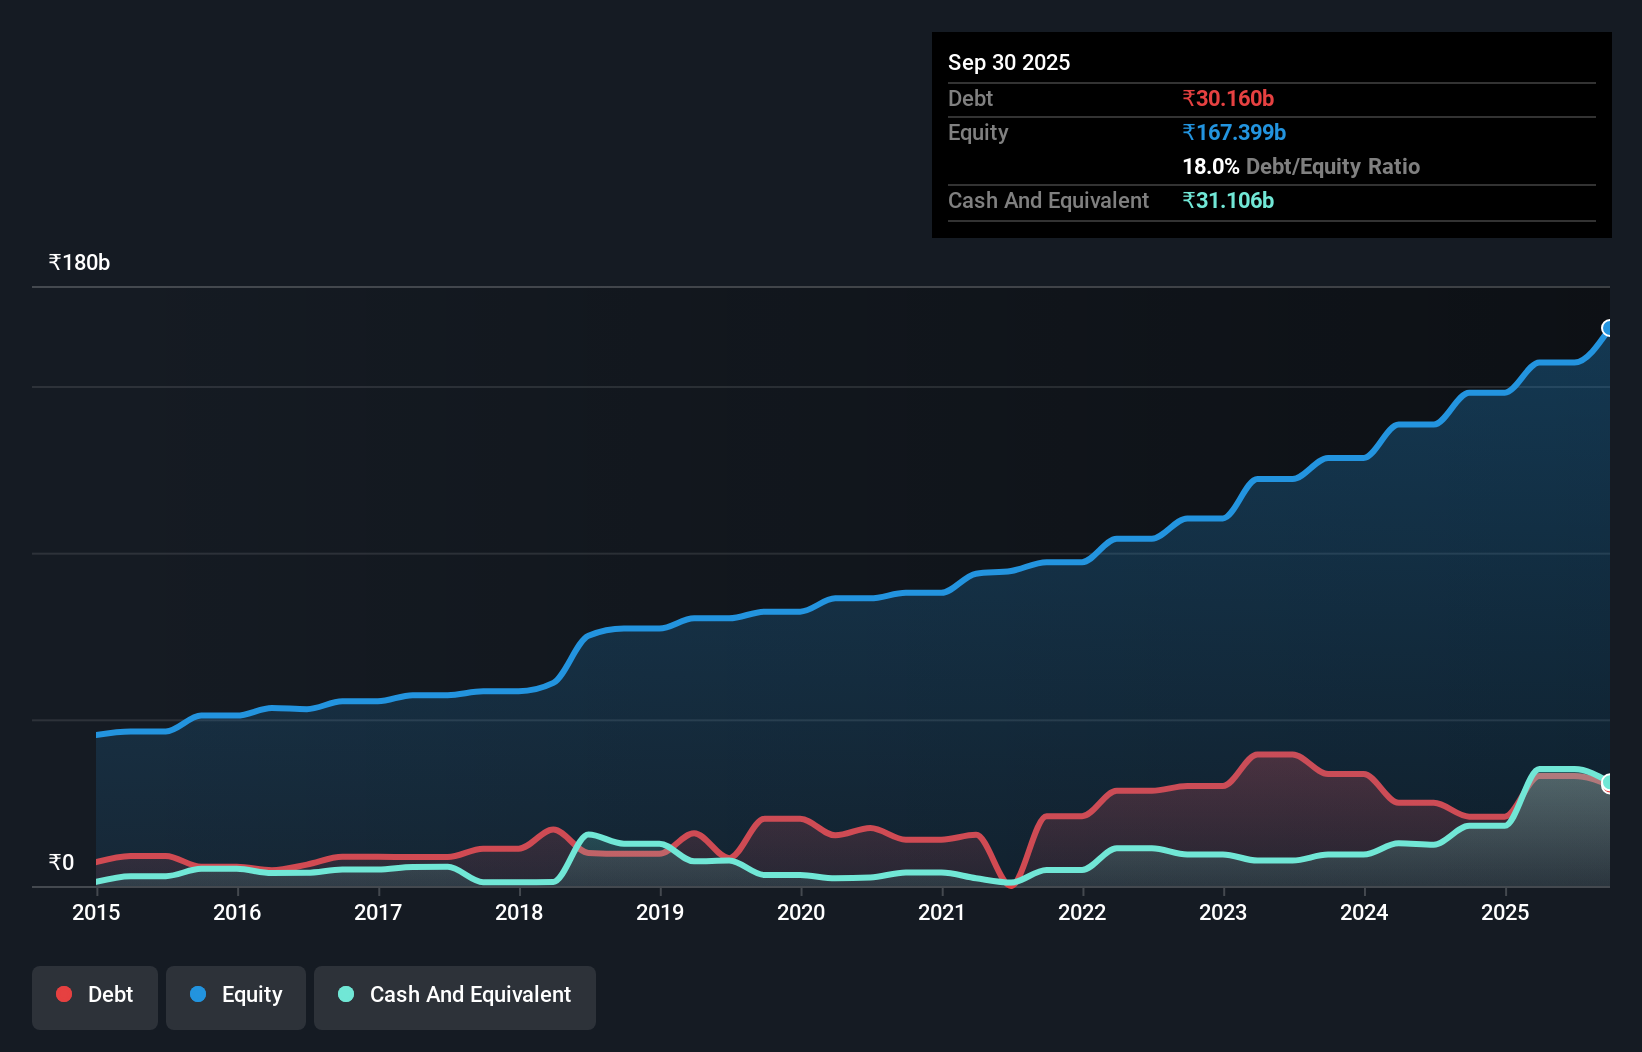Click the rupee symbol next to 180b label
The image size is (1642, 1052).
pyautogui.click(x=55, y=262)
